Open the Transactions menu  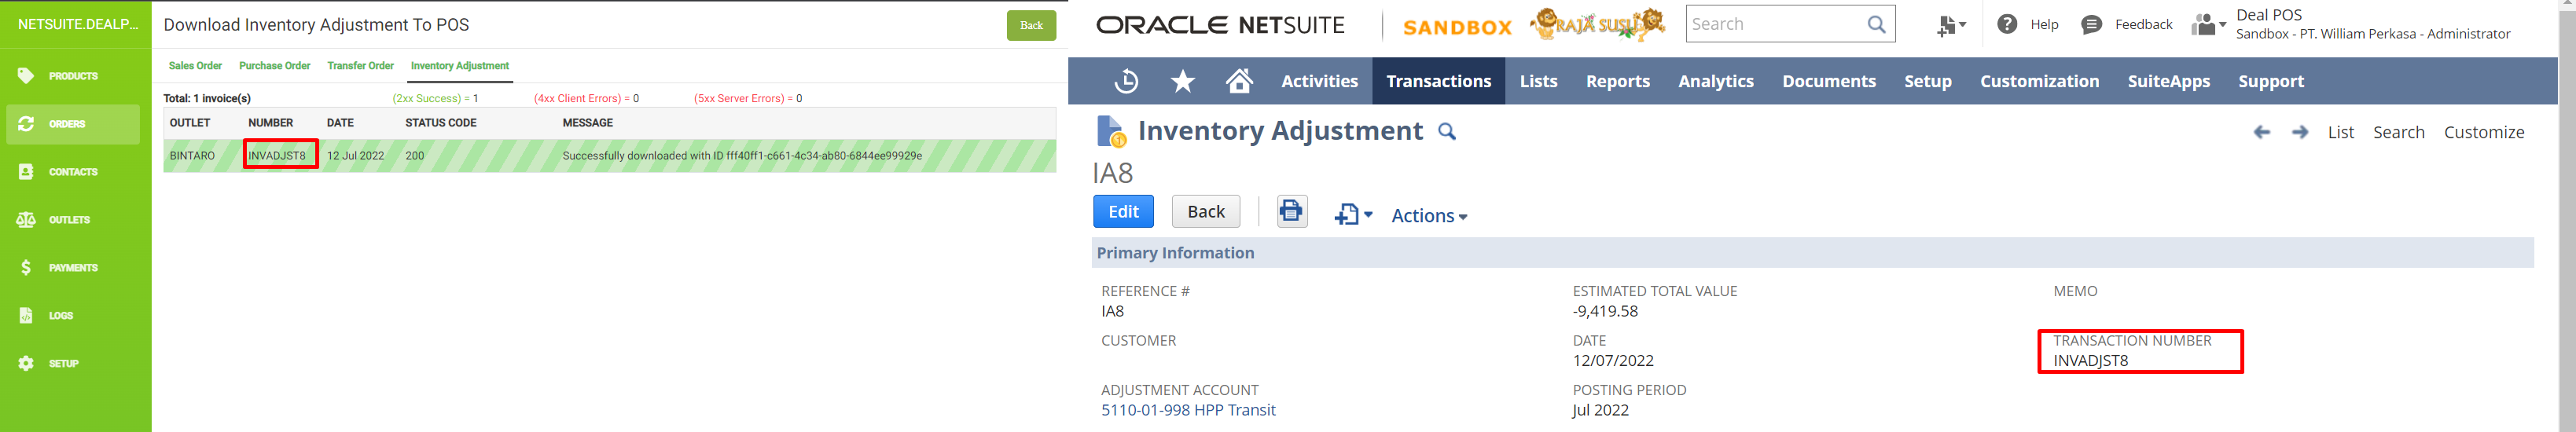(x=1438, y=81)
